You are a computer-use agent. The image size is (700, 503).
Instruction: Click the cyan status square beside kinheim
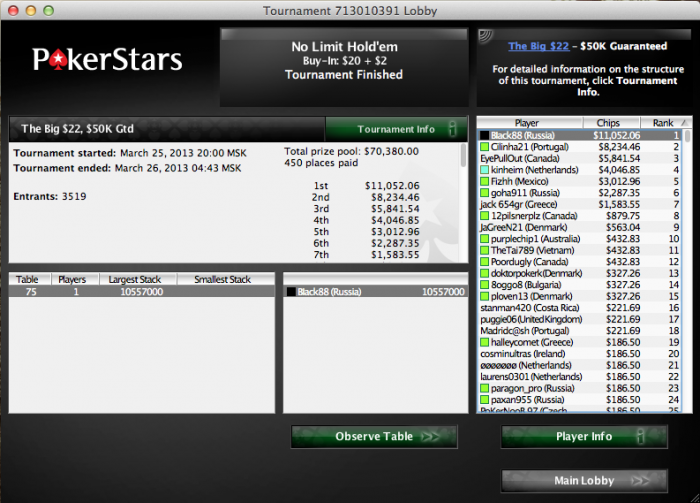click(484, 170)
